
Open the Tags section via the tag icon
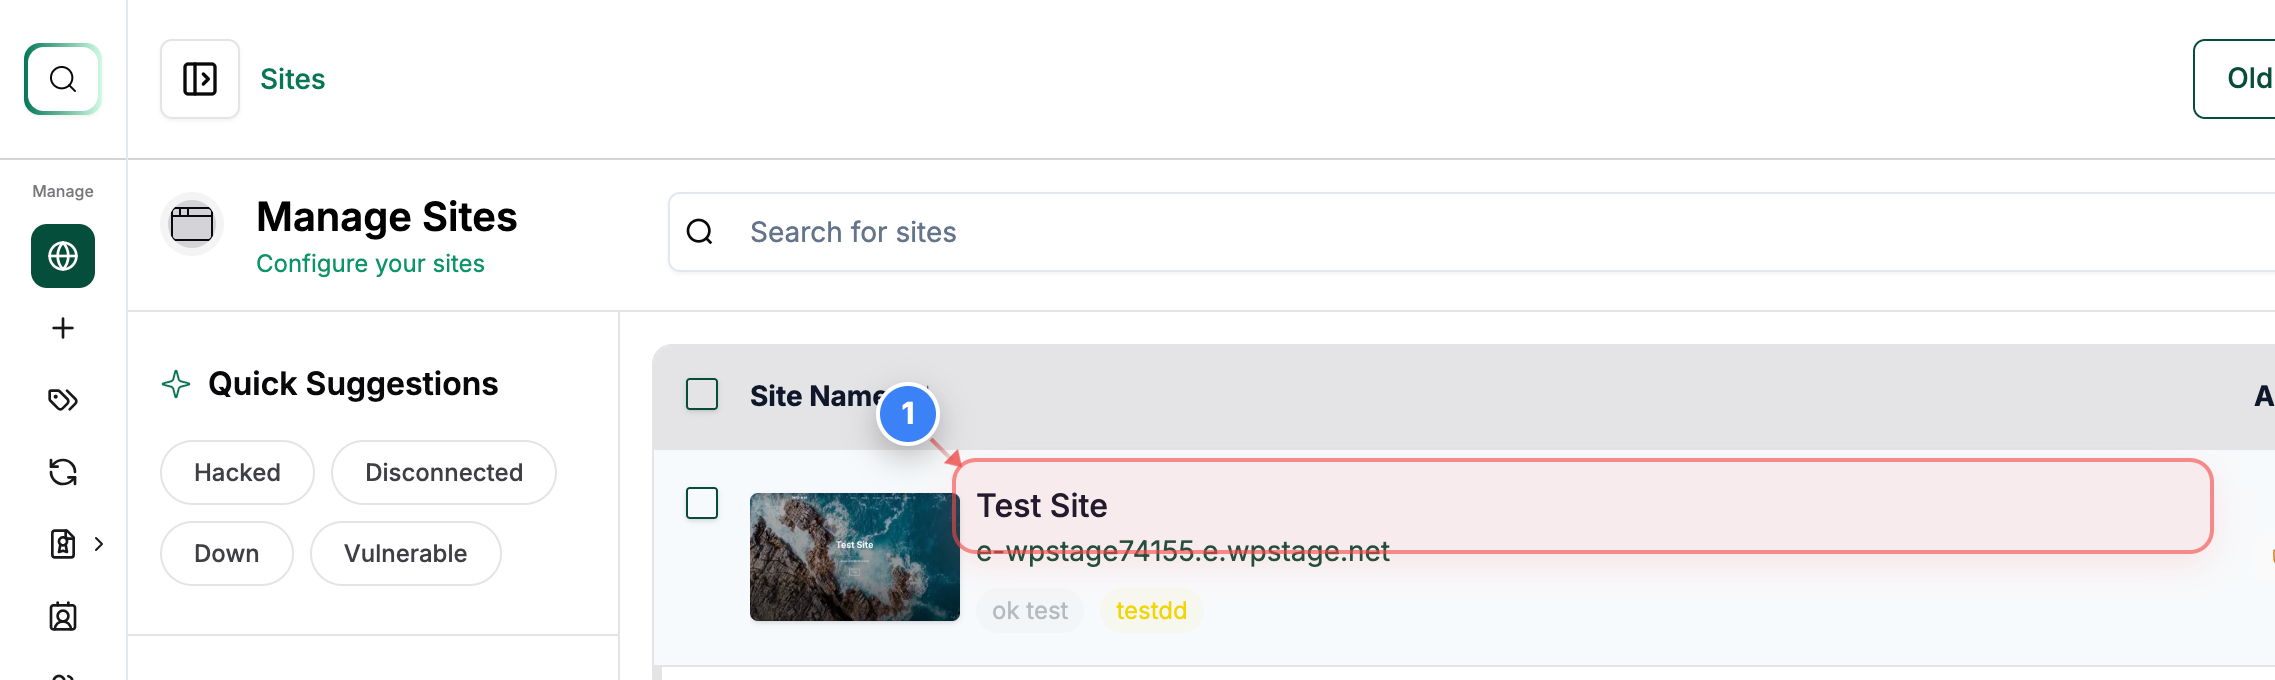pyautogui.click(x=62, y=399)
